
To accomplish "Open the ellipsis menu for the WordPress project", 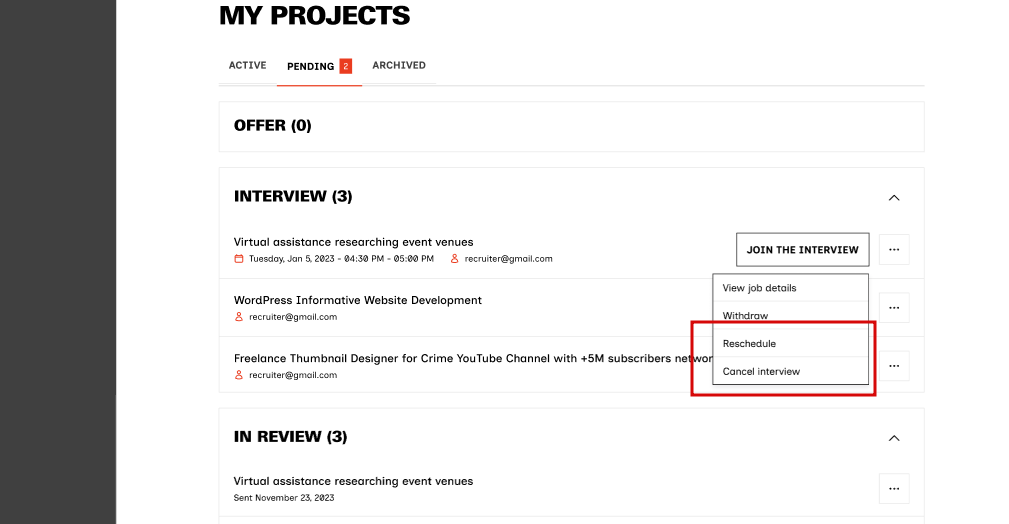I will [x=894, y=308].
